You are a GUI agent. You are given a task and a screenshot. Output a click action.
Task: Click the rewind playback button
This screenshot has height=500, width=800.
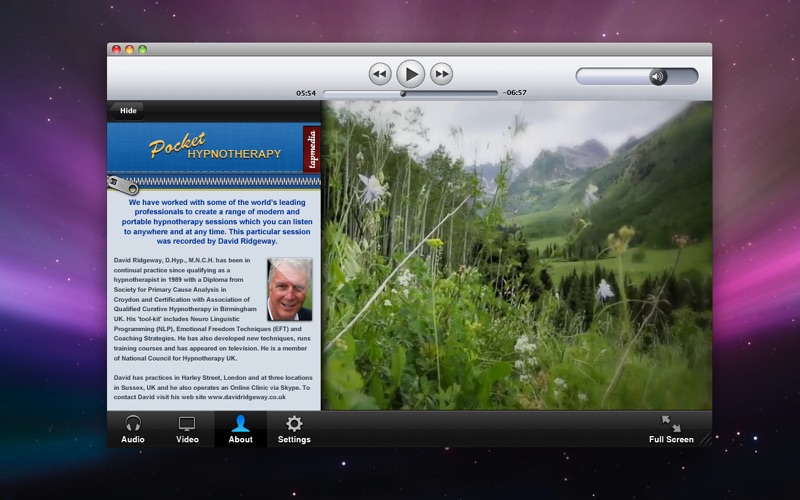380,74
